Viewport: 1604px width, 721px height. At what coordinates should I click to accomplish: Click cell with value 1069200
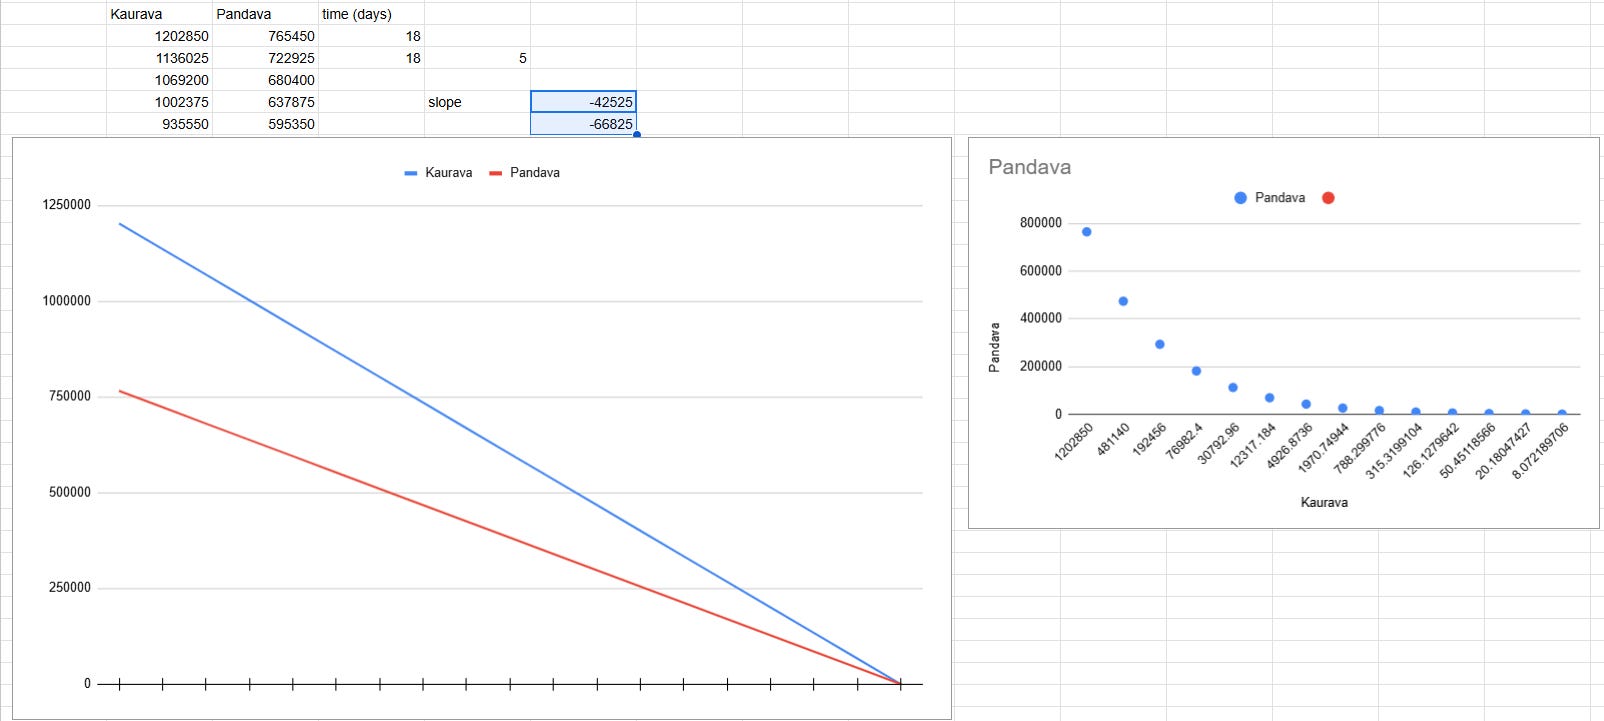coord(159,80)
